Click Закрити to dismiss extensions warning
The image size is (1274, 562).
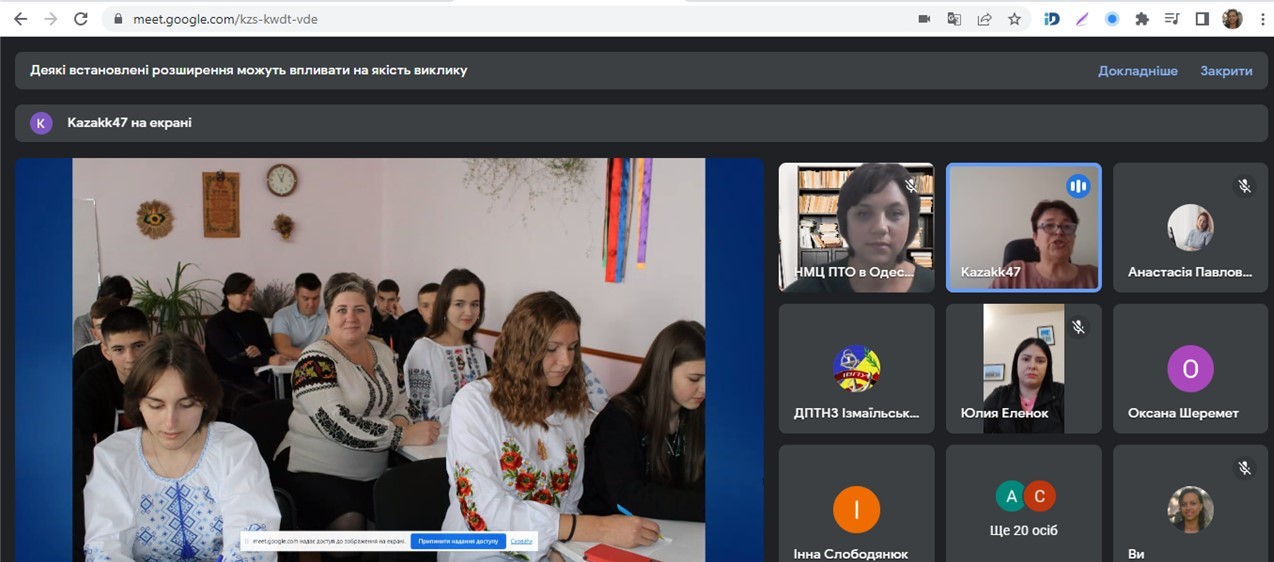click(x=1226, y=71)
